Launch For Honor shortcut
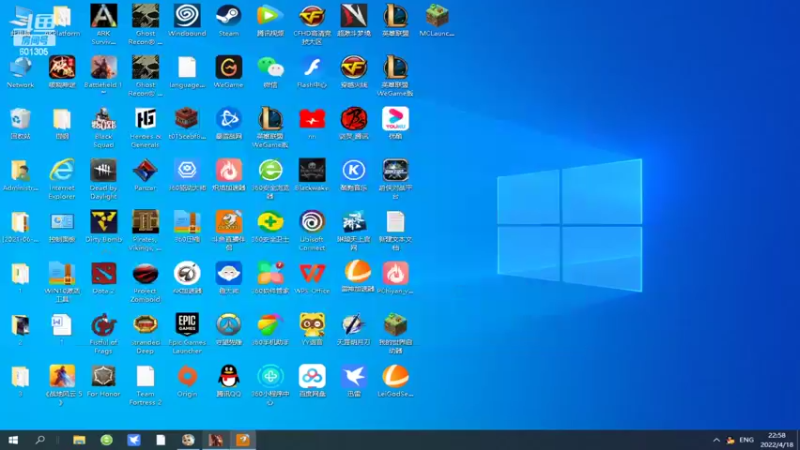 click(x=104, y=381)
